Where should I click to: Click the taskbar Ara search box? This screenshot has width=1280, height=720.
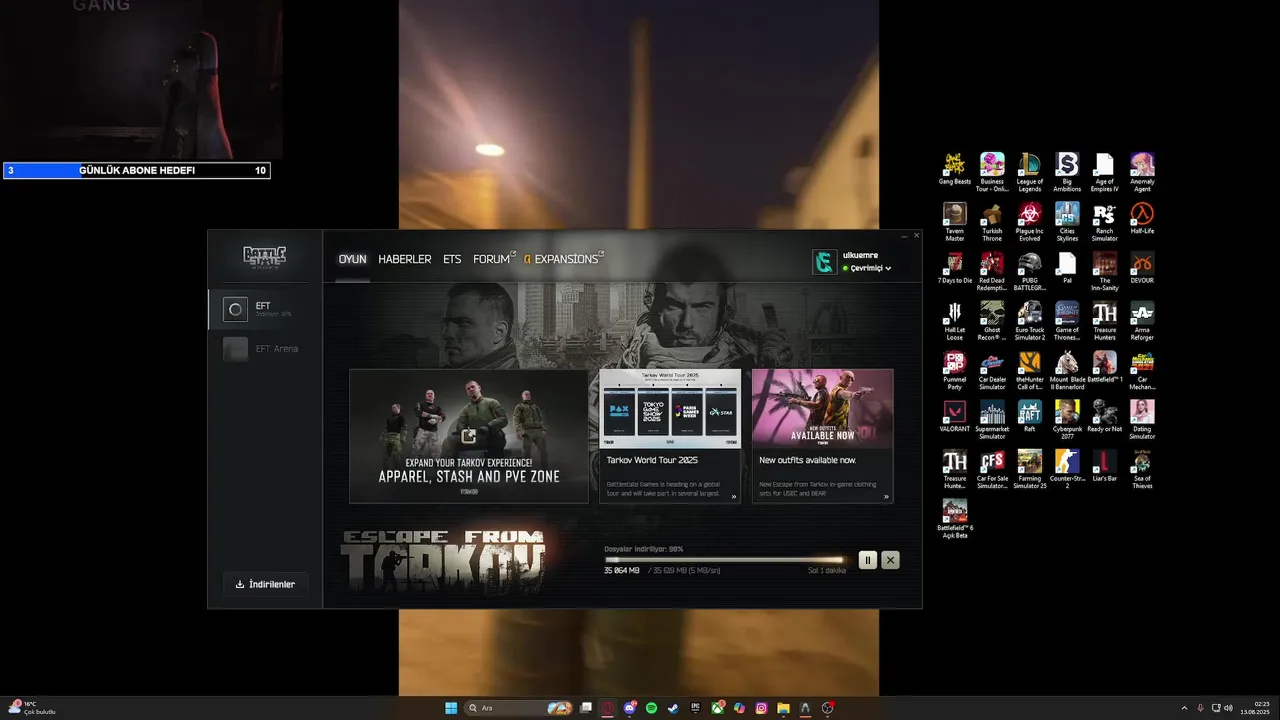519,708
